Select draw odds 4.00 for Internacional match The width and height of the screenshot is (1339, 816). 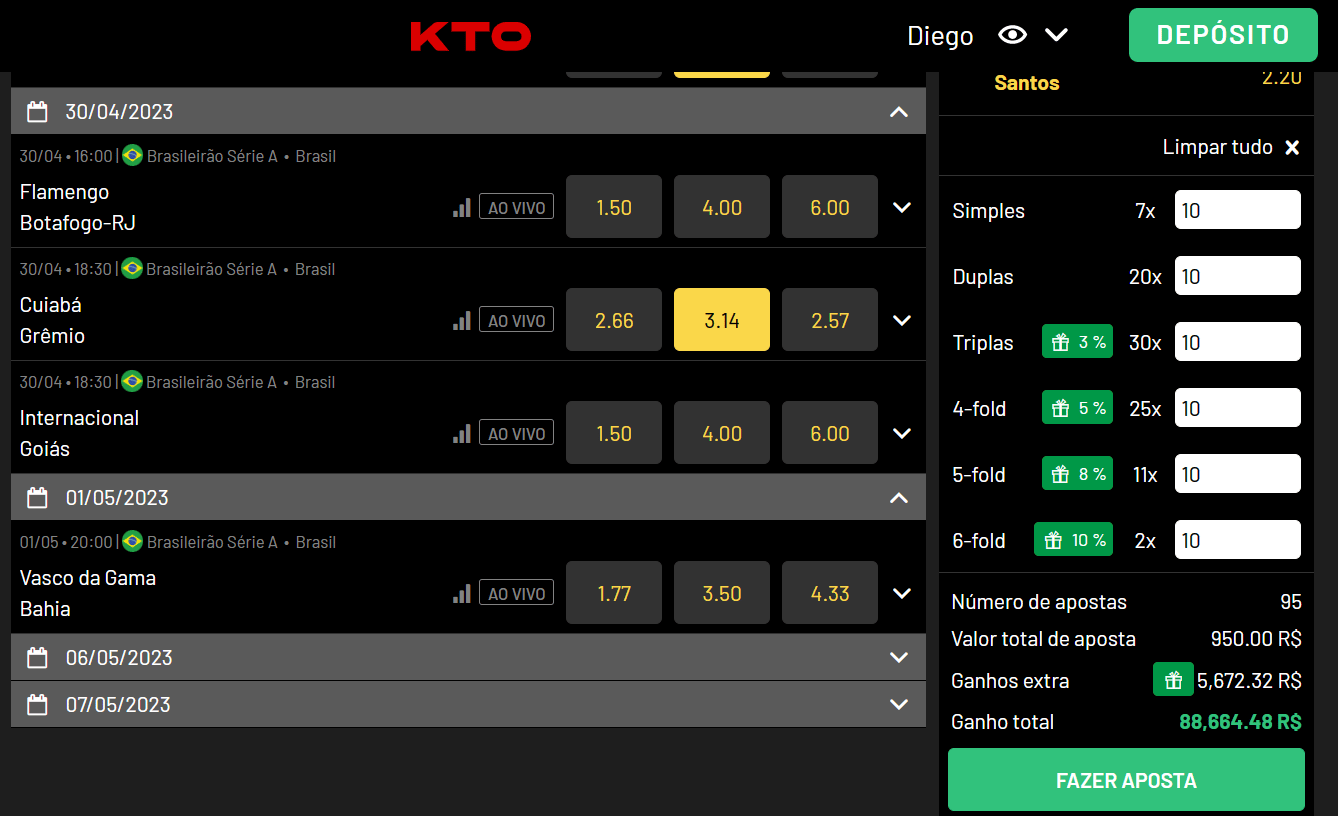[722, 433]
